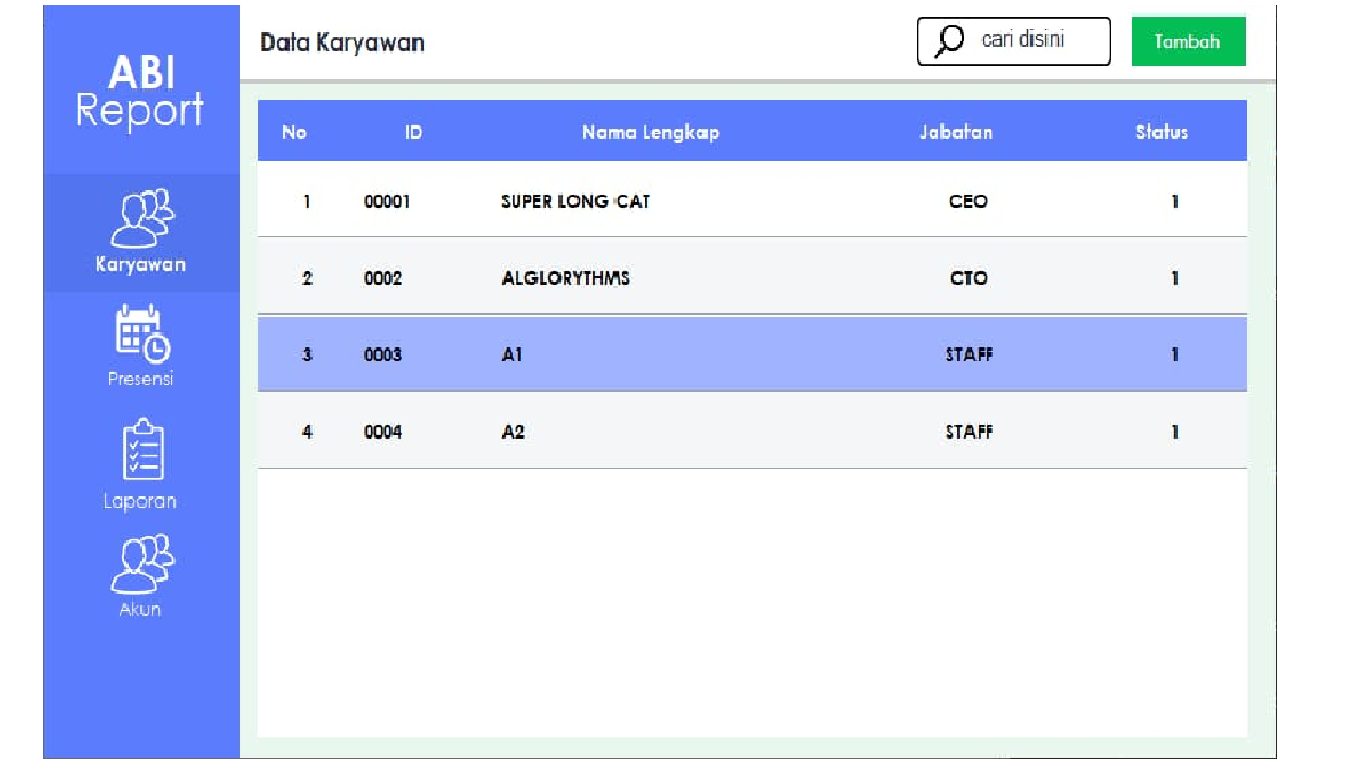This screenshot has width=1362, height=760.
Task: Select the Akun menu label
Action: tap(141, 609)
